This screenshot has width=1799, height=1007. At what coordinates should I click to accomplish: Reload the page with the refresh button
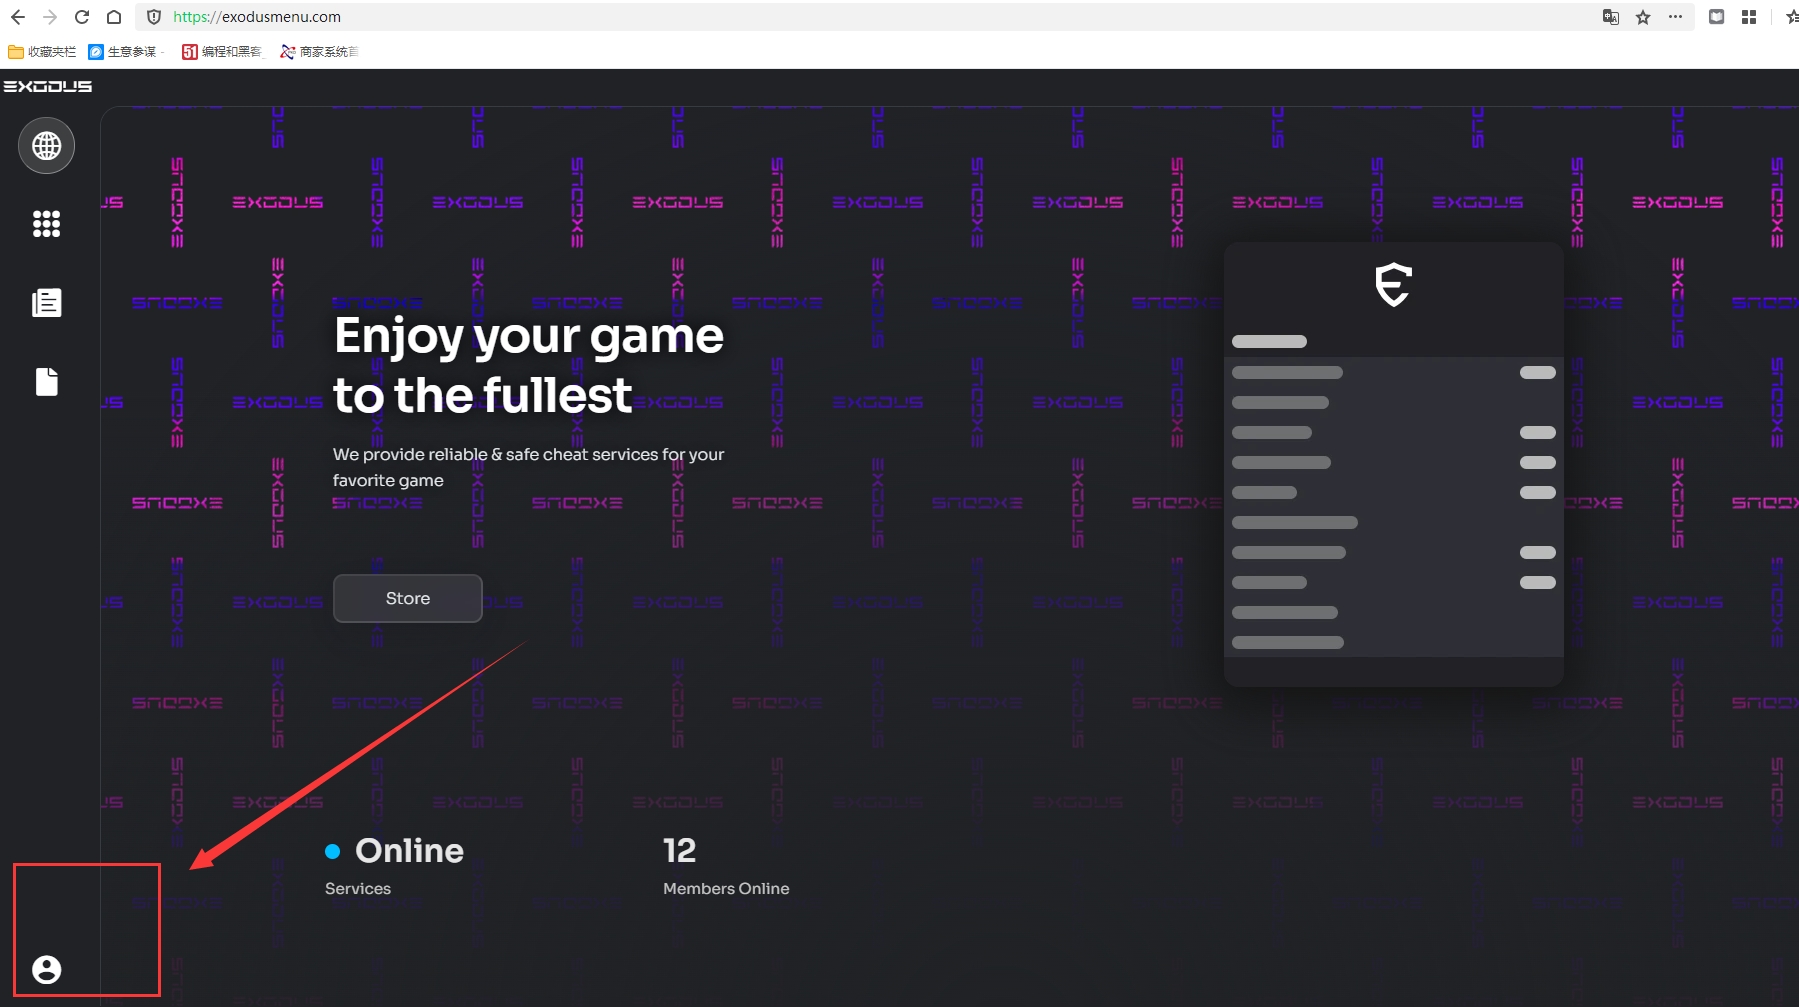click(82, 17)
